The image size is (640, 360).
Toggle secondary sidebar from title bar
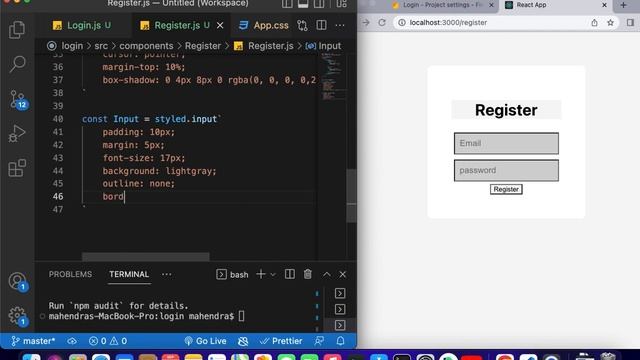(x=319, y=4)
